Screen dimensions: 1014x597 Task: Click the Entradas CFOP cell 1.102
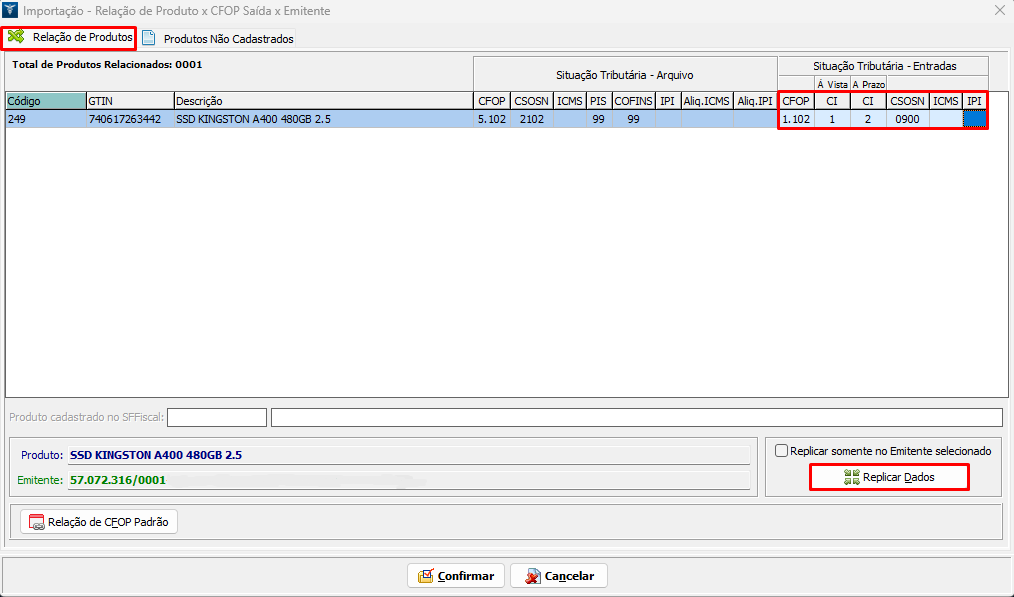pos(796,119)
